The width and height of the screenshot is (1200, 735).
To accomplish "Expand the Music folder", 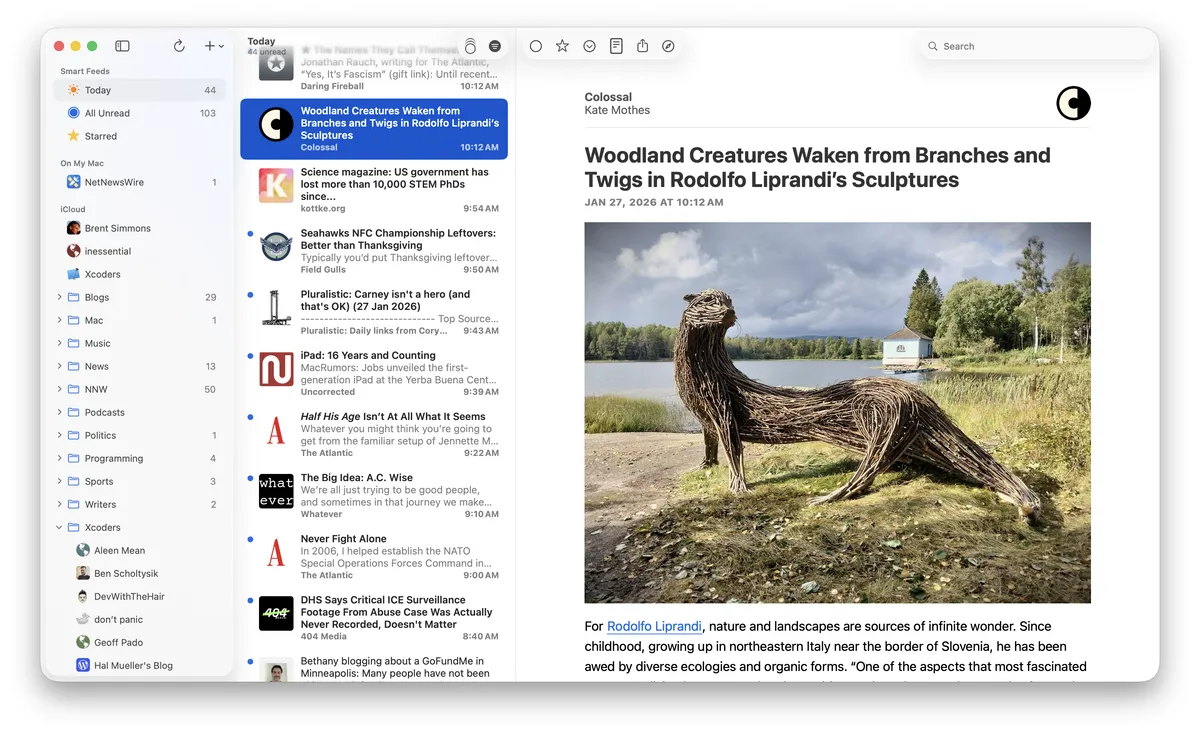I will (x=60, y=343).
